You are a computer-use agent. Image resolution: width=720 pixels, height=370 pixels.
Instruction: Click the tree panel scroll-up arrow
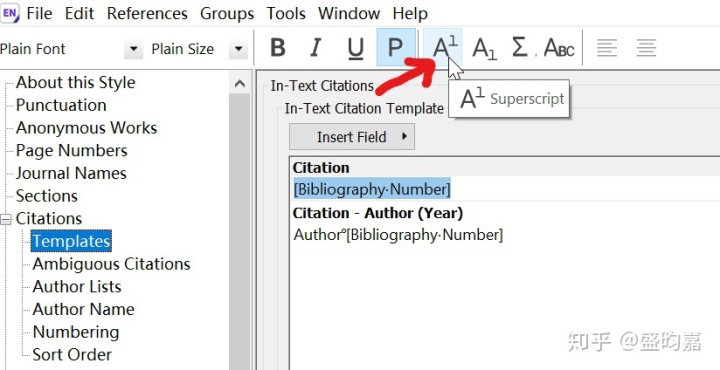[x=239, y=84]
